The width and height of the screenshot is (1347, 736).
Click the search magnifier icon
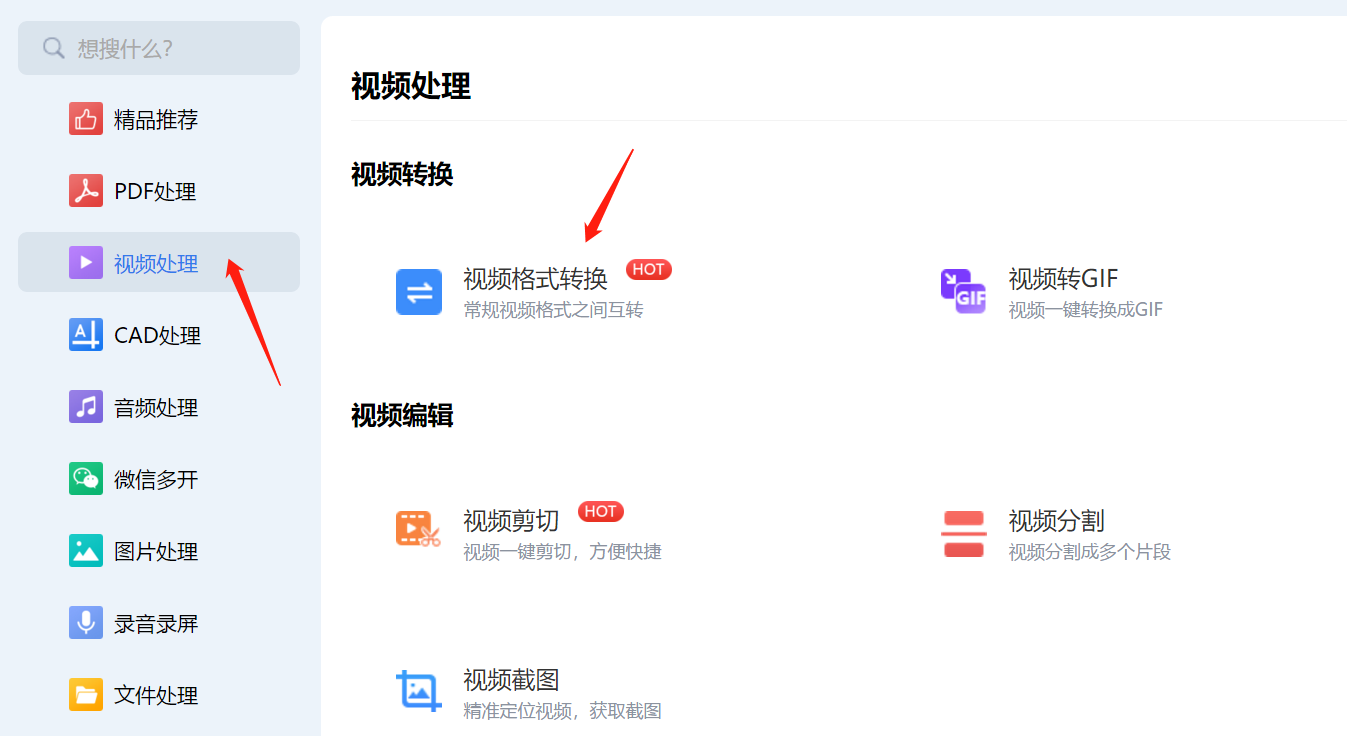[x=53, y=47]
